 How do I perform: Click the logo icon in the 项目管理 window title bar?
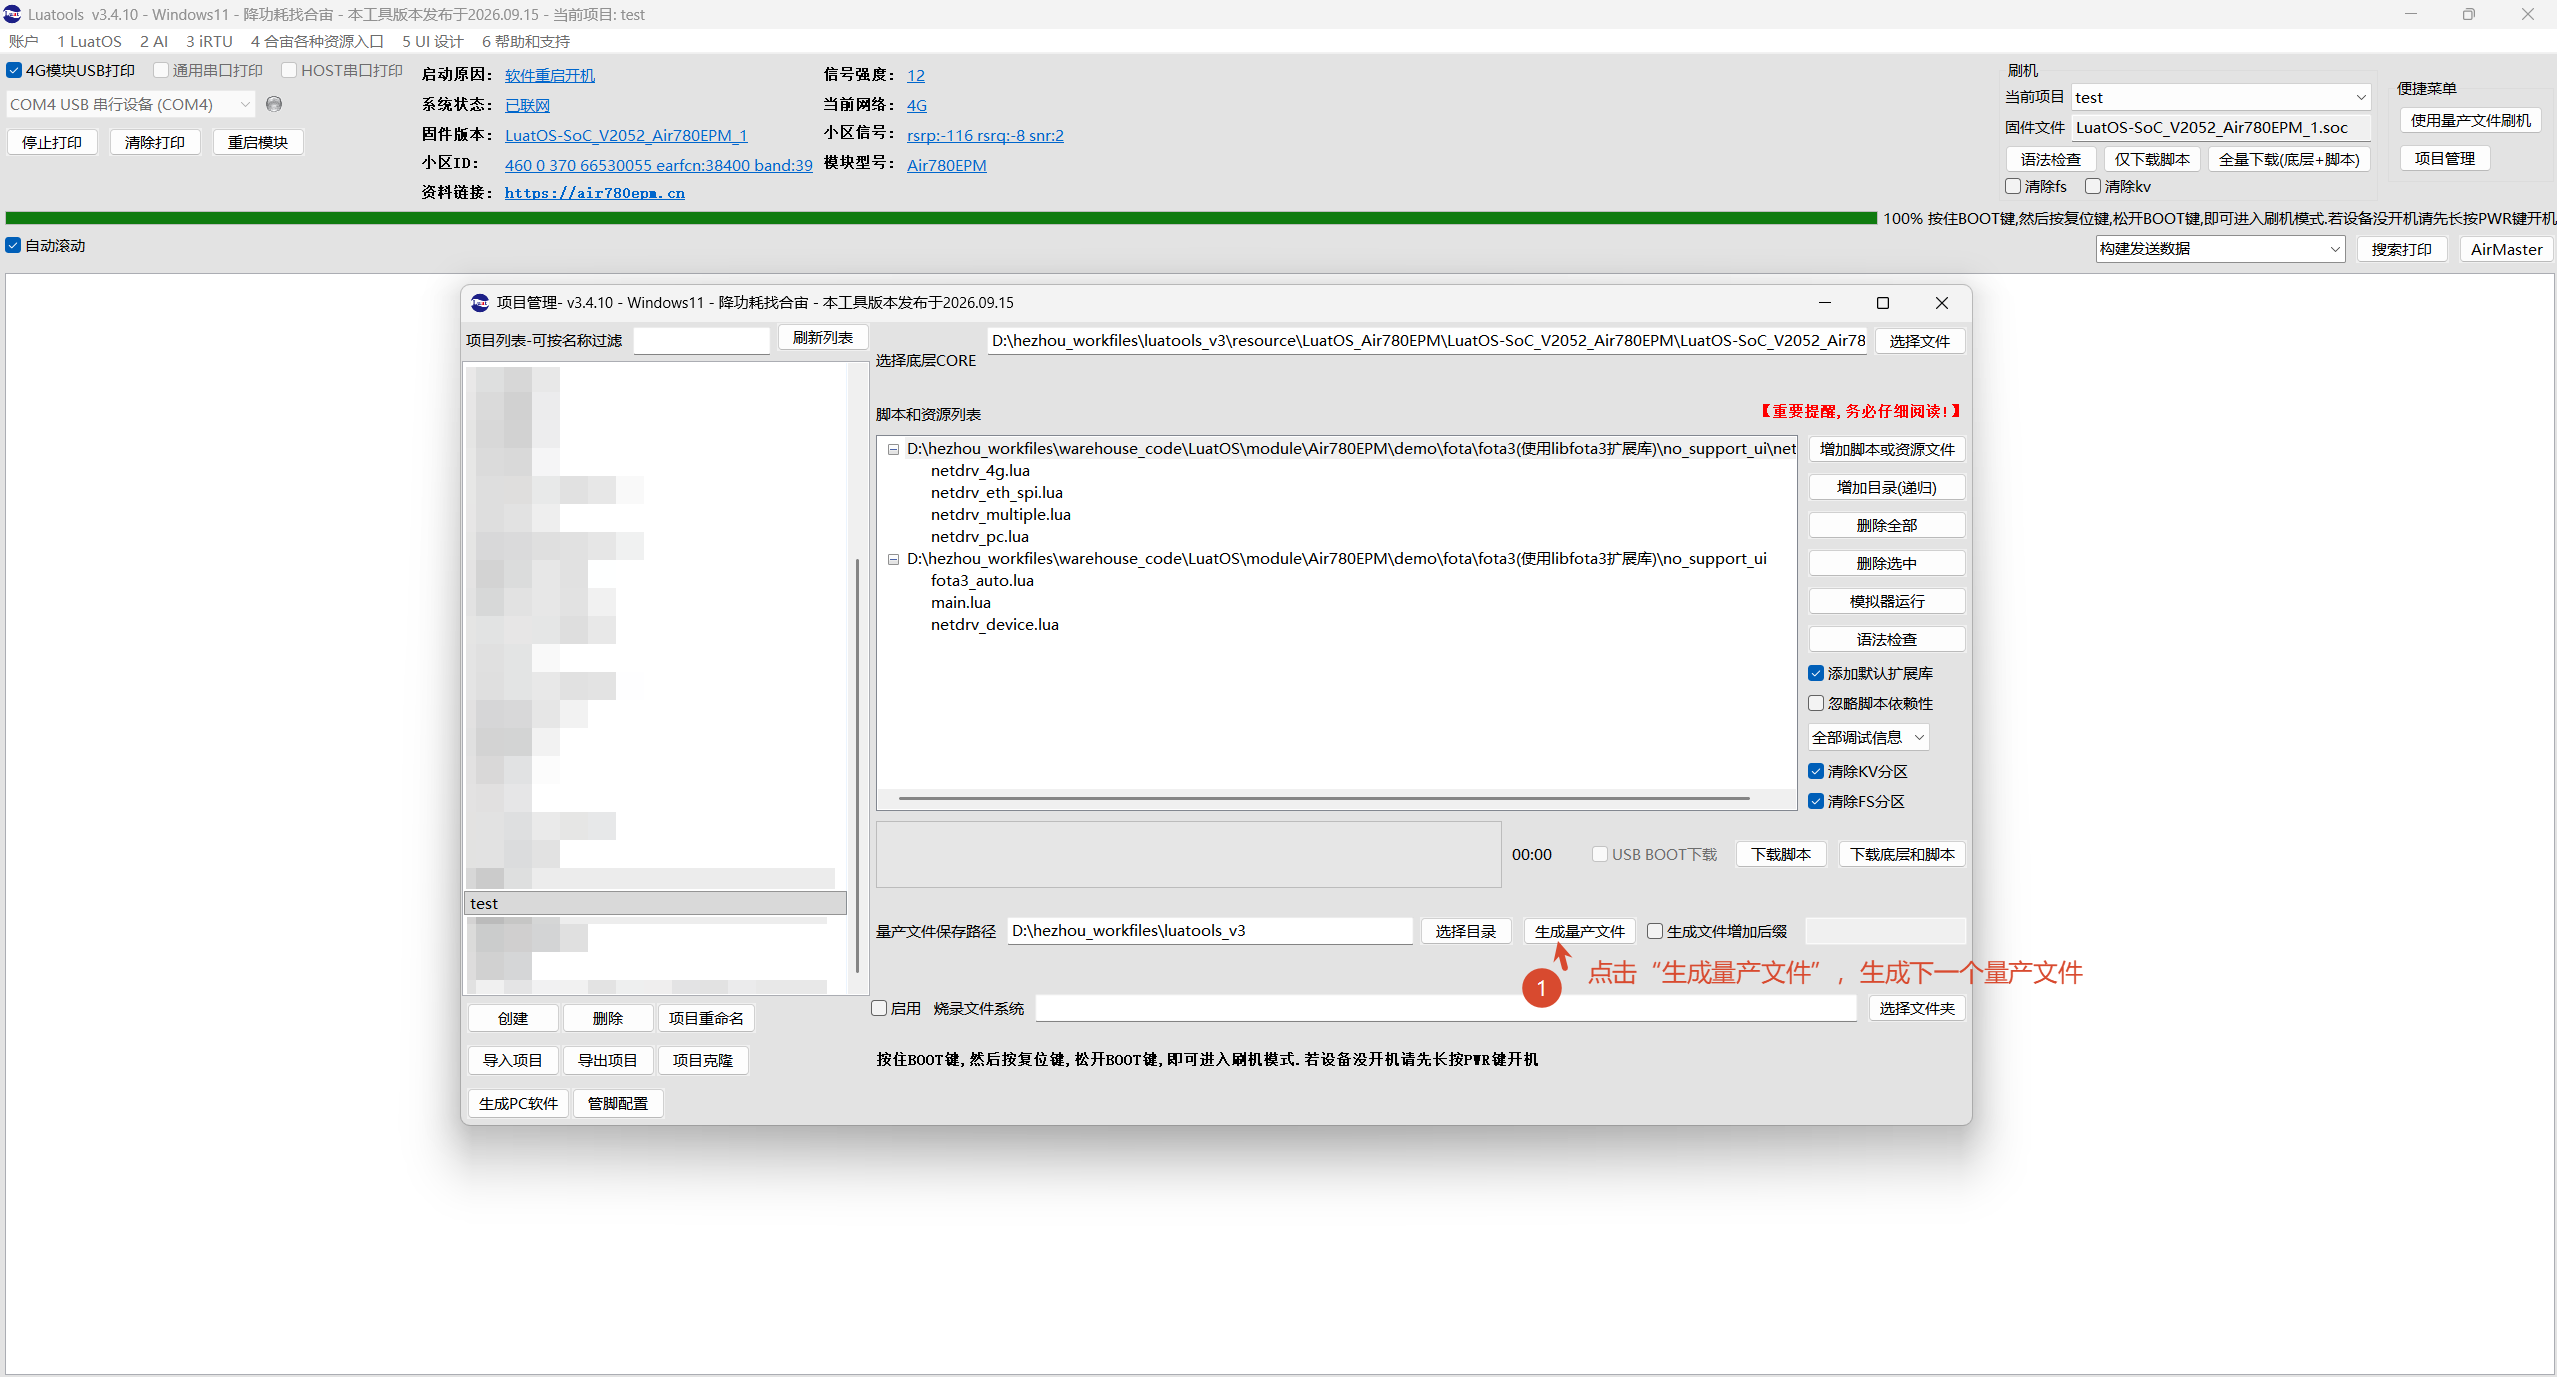(x=480, y=303)
